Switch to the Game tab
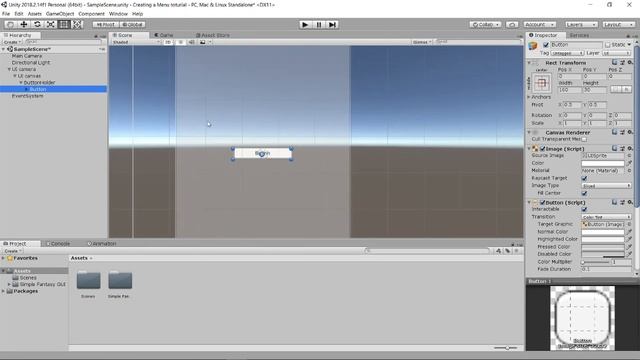 pos(164,35)
